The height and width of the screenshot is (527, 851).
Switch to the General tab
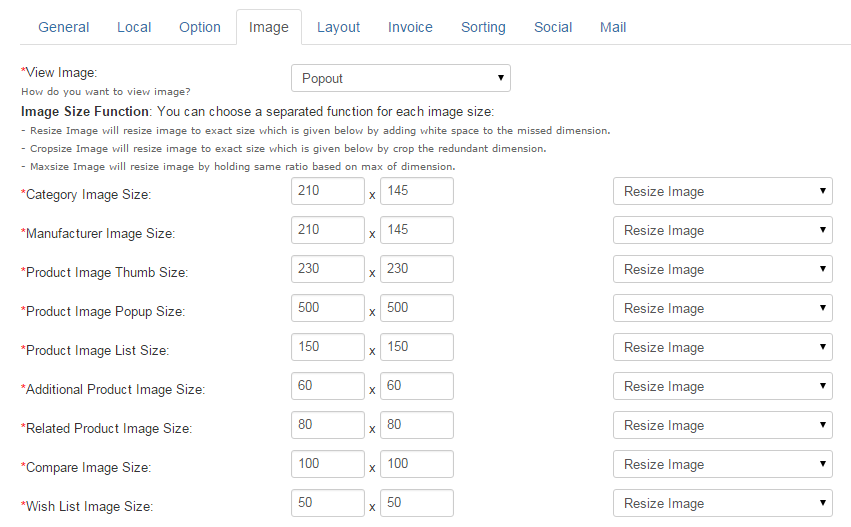coord(63,27)
